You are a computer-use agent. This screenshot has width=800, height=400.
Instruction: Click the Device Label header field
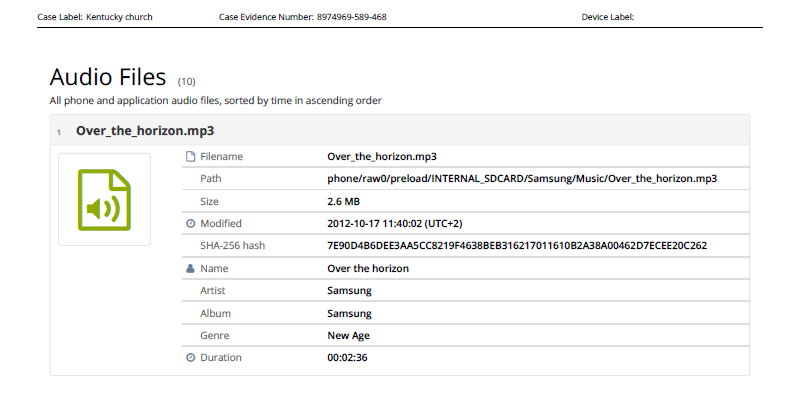pyautogui.click(x=608, y=17)
